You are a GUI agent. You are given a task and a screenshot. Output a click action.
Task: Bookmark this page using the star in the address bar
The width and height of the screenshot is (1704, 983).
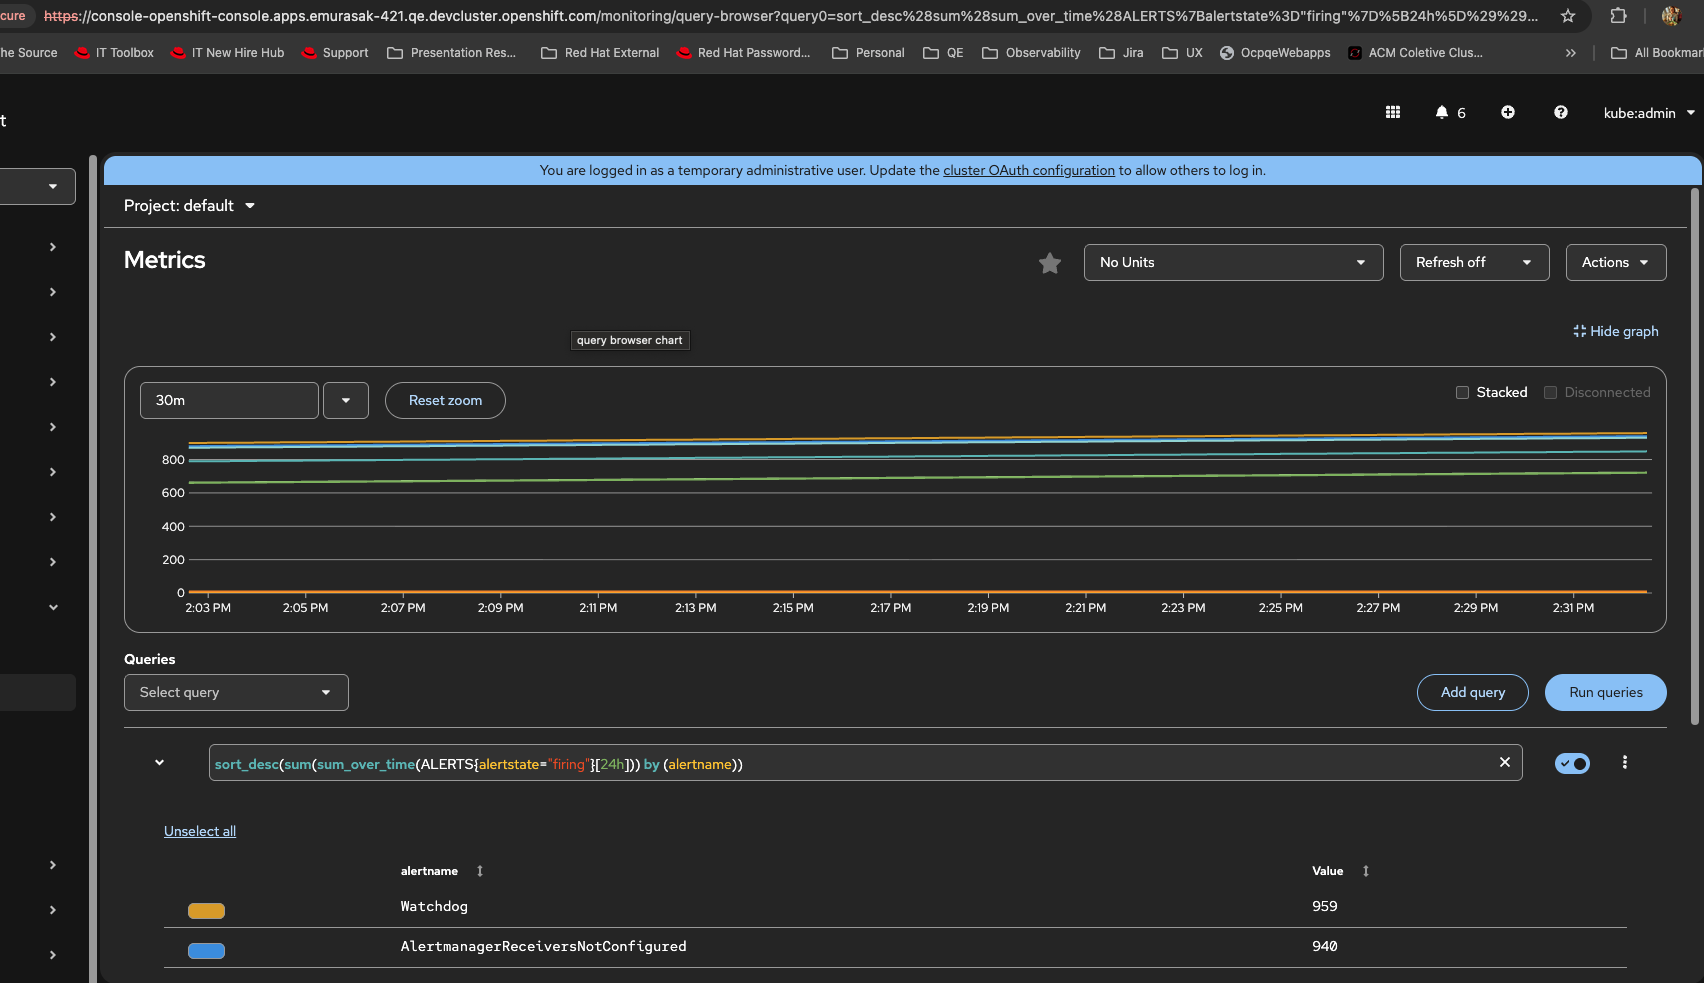coord(1567,16)
